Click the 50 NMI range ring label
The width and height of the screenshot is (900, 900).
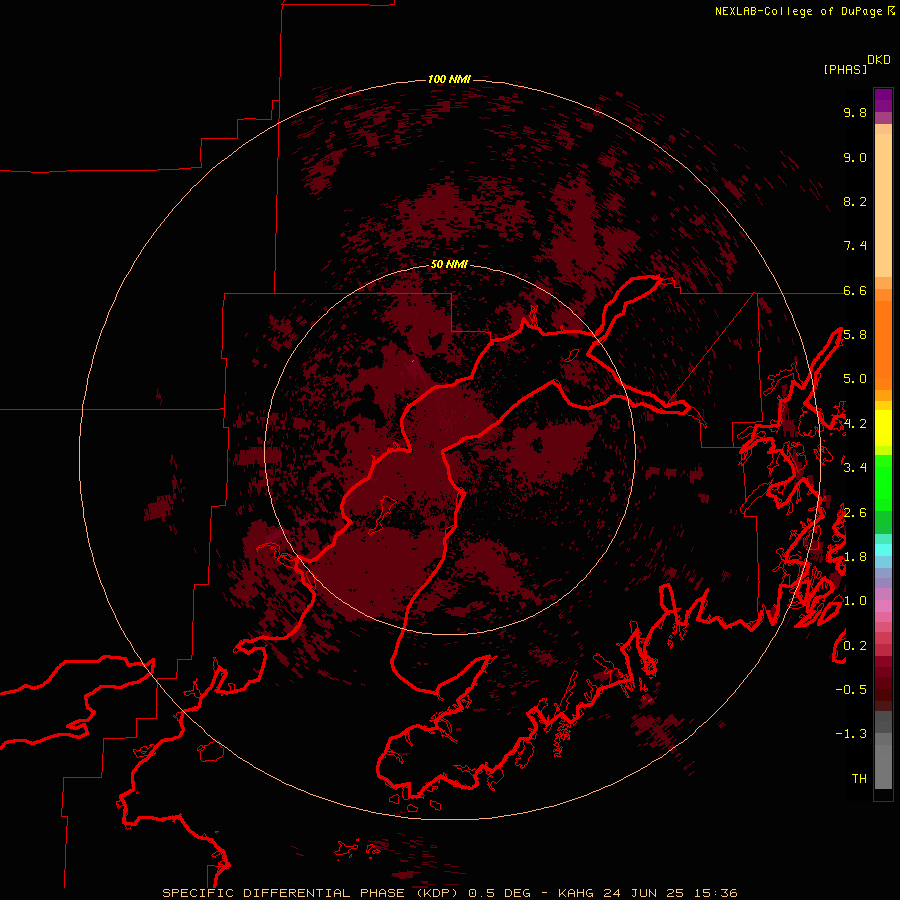[449, 265]
